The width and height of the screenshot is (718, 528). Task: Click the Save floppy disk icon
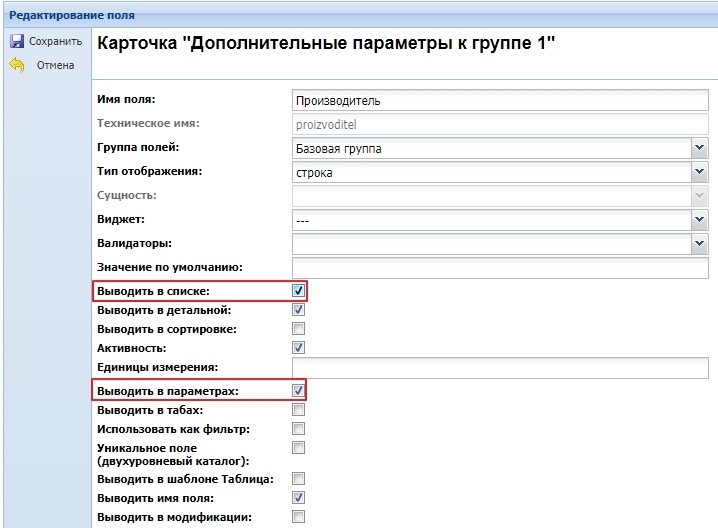coord(16,42)
